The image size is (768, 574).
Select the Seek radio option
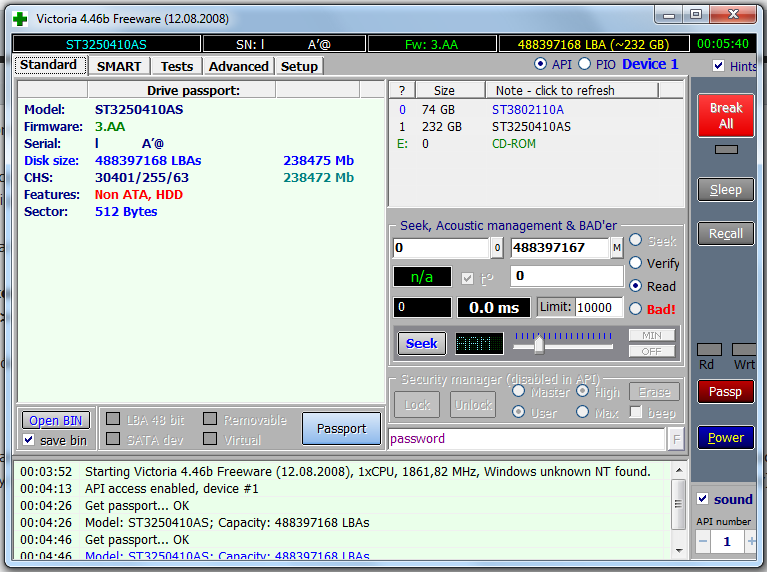tap(636, 240)
